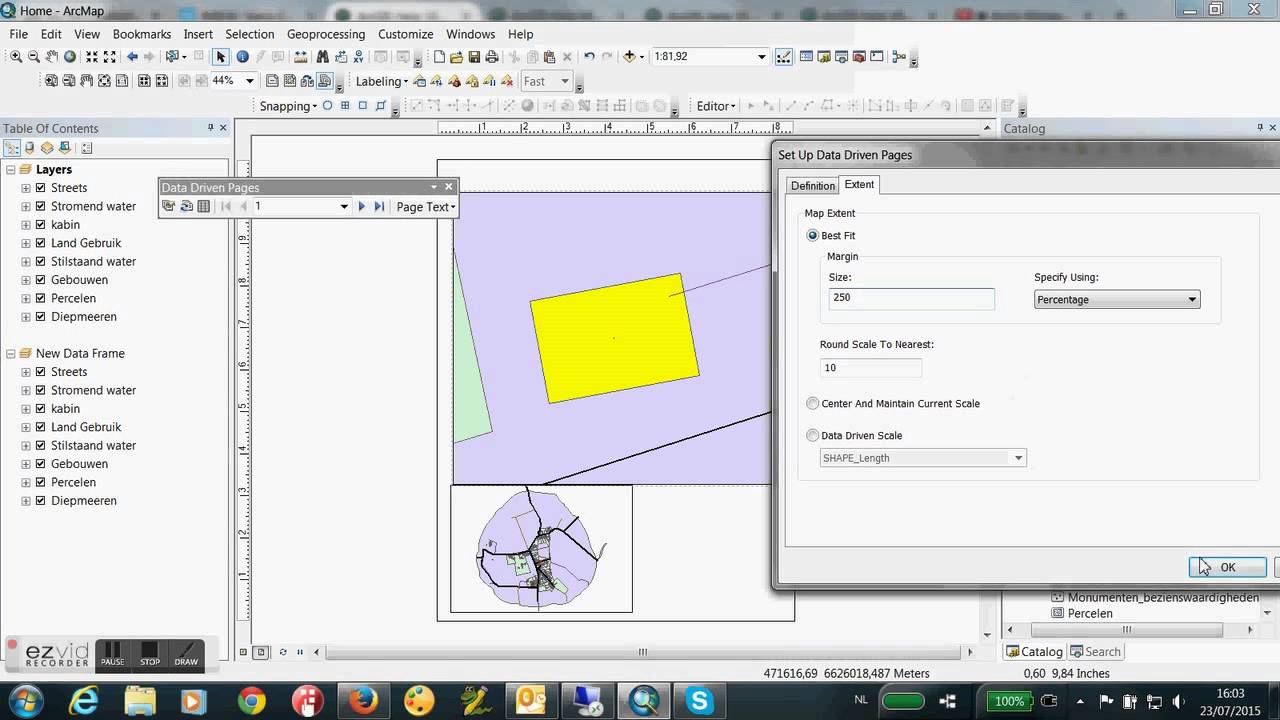Open the ModelBuilder window icon
Viewport: 1280px width, 720px height.
point(898,57)
